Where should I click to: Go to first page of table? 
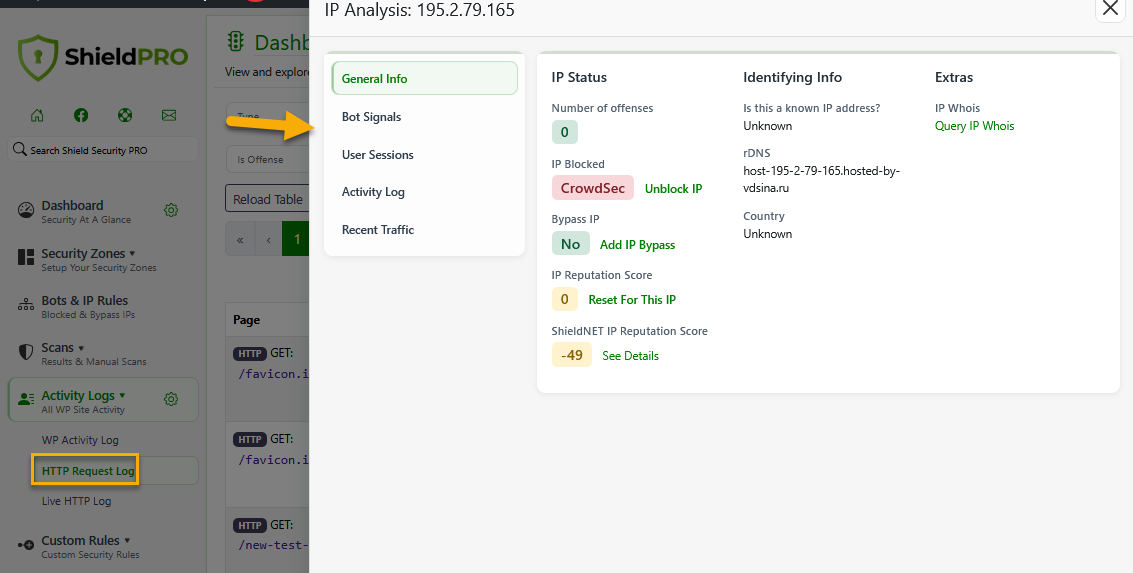coord(240,240)
